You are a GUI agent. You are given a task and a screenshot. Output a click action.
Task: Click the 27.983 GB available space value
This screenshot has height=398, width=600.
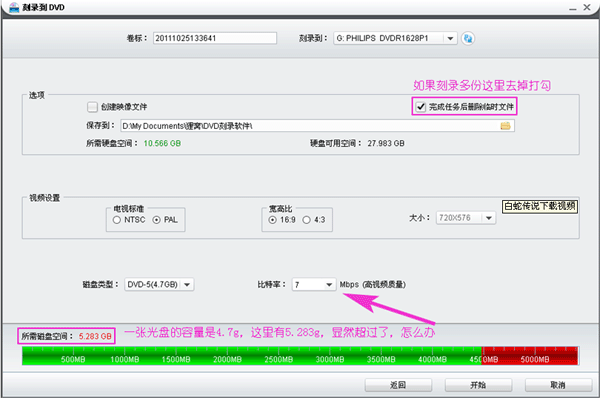[x=386, y=144]
